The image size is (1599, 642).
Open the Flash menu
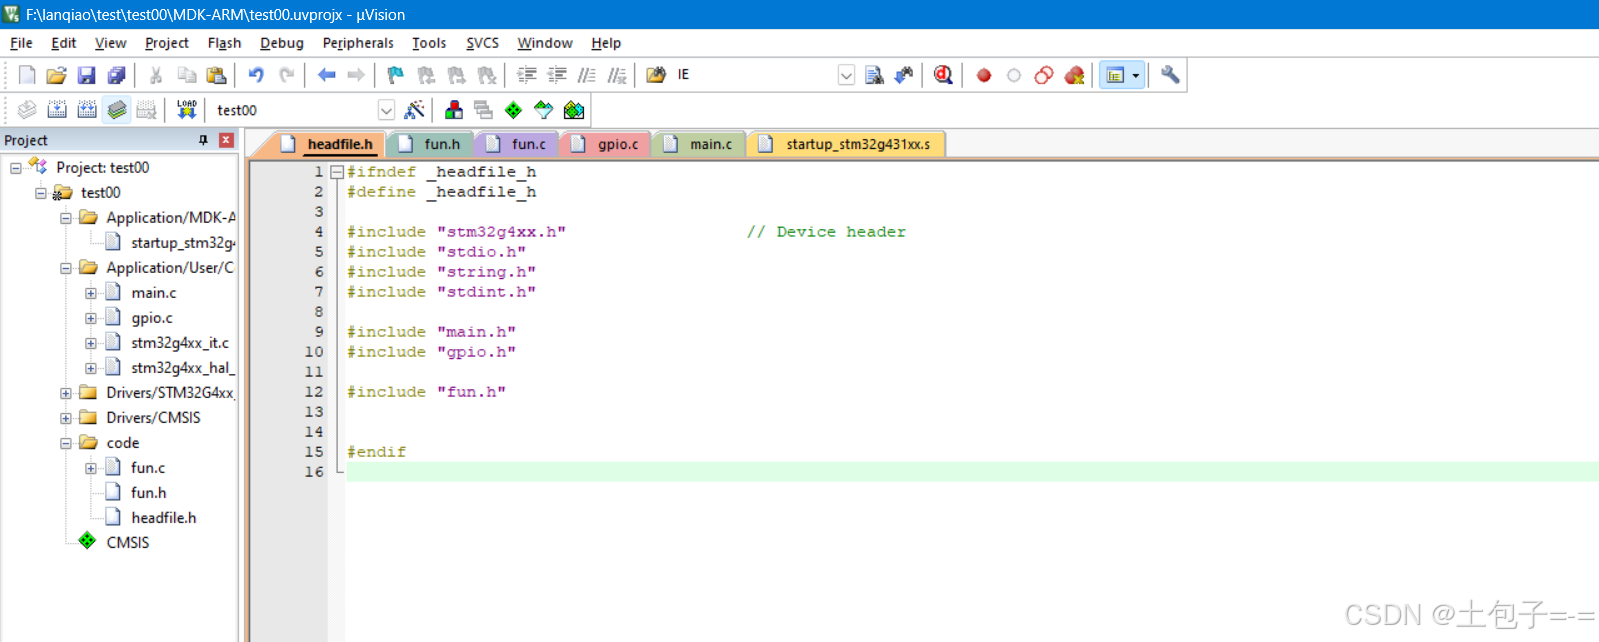pos(224,43)
